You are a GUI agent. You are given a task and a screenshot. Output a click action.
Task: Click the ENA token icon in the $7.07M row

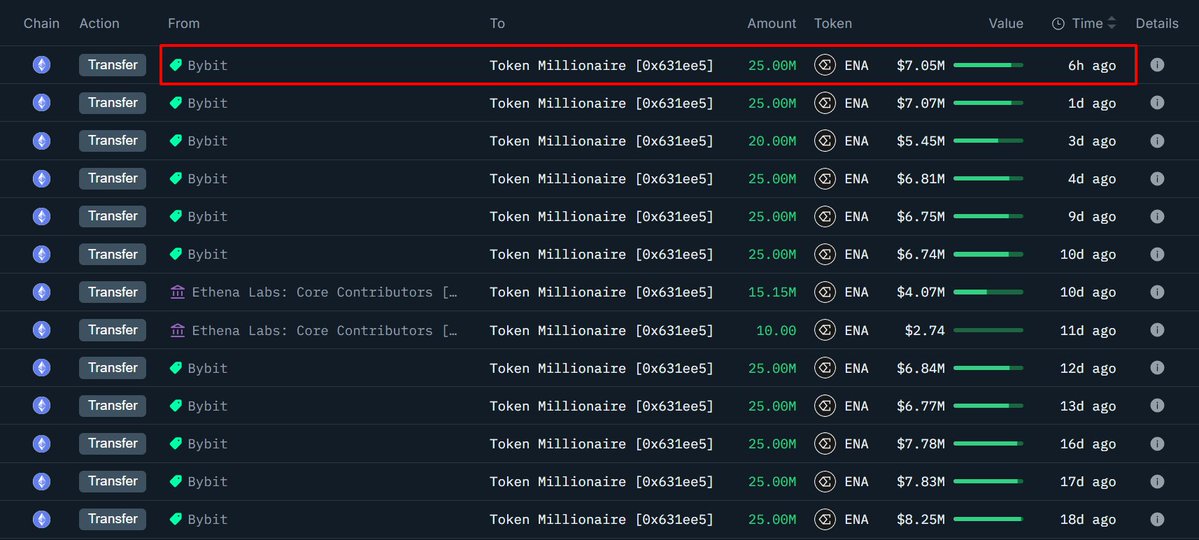[825, 103]
